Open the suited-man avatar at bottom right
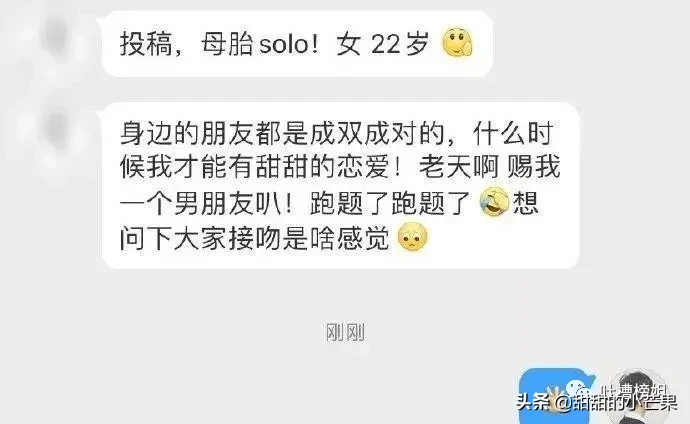 (x=641, y=396)
